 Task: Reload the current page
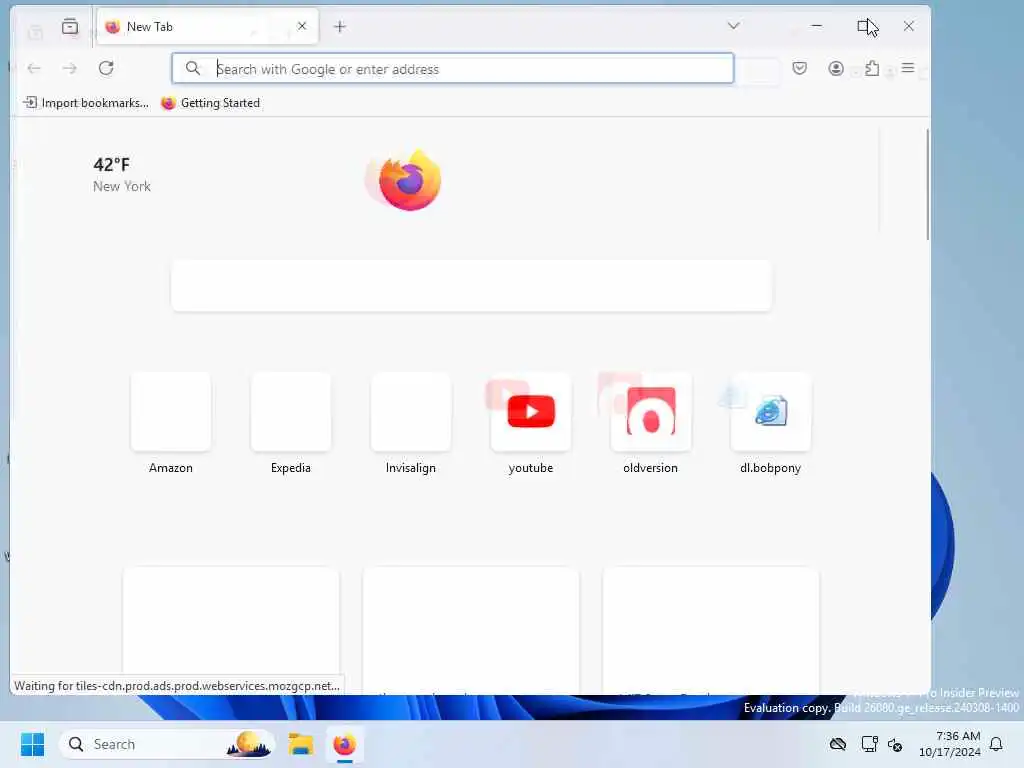pyautogui.click(x=106, y=69)
